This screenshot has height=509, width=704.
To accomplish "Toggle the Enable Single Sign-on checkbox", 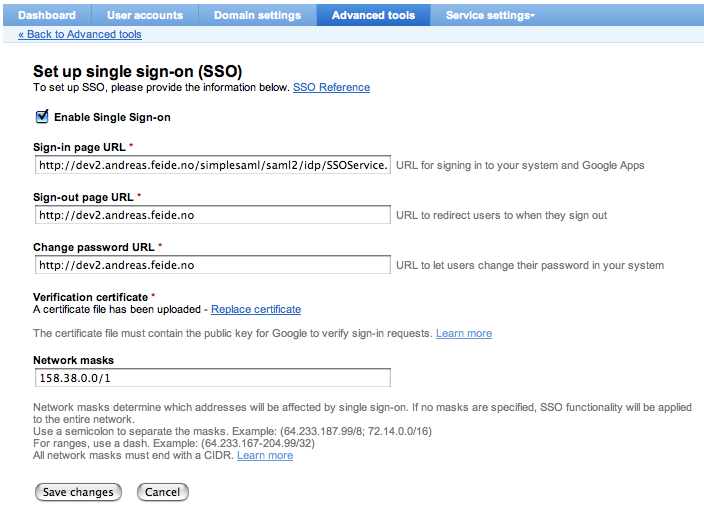I will [42, 117].
